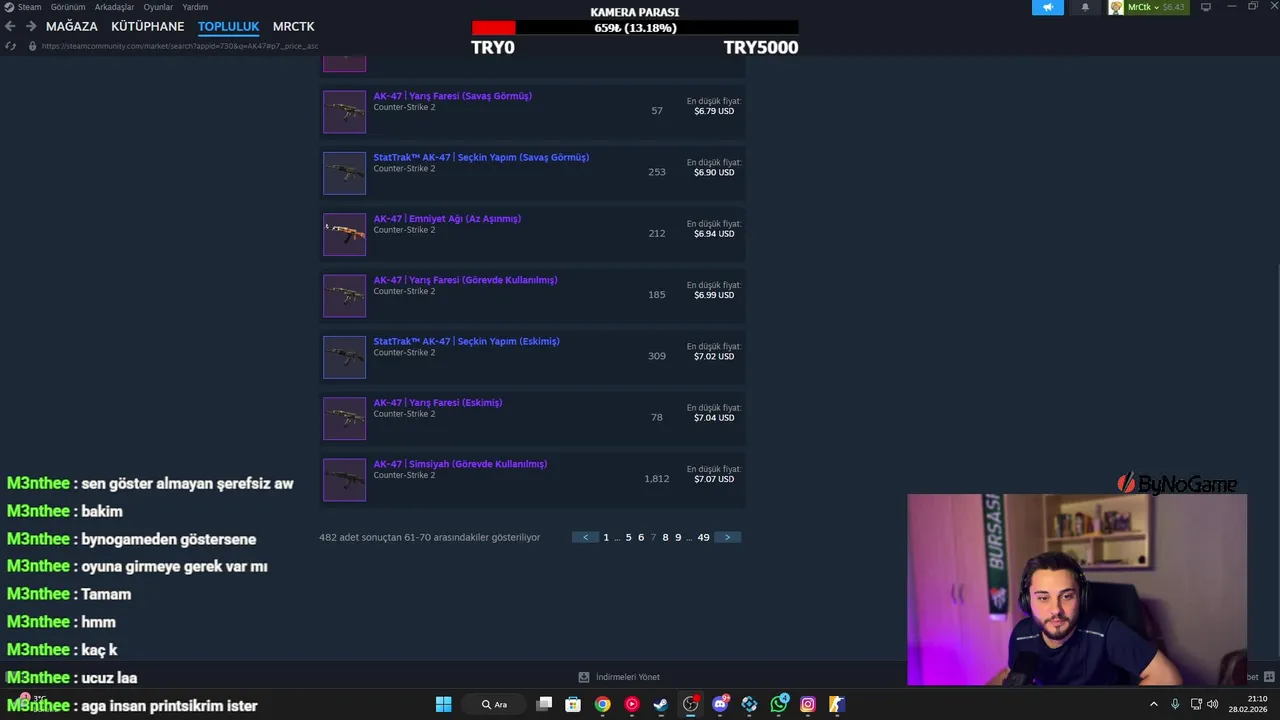Image resolution: width=1280 pixels, height=720 pixels.
Task: Jump to results page 5
Action: click(x=628, y=537)
